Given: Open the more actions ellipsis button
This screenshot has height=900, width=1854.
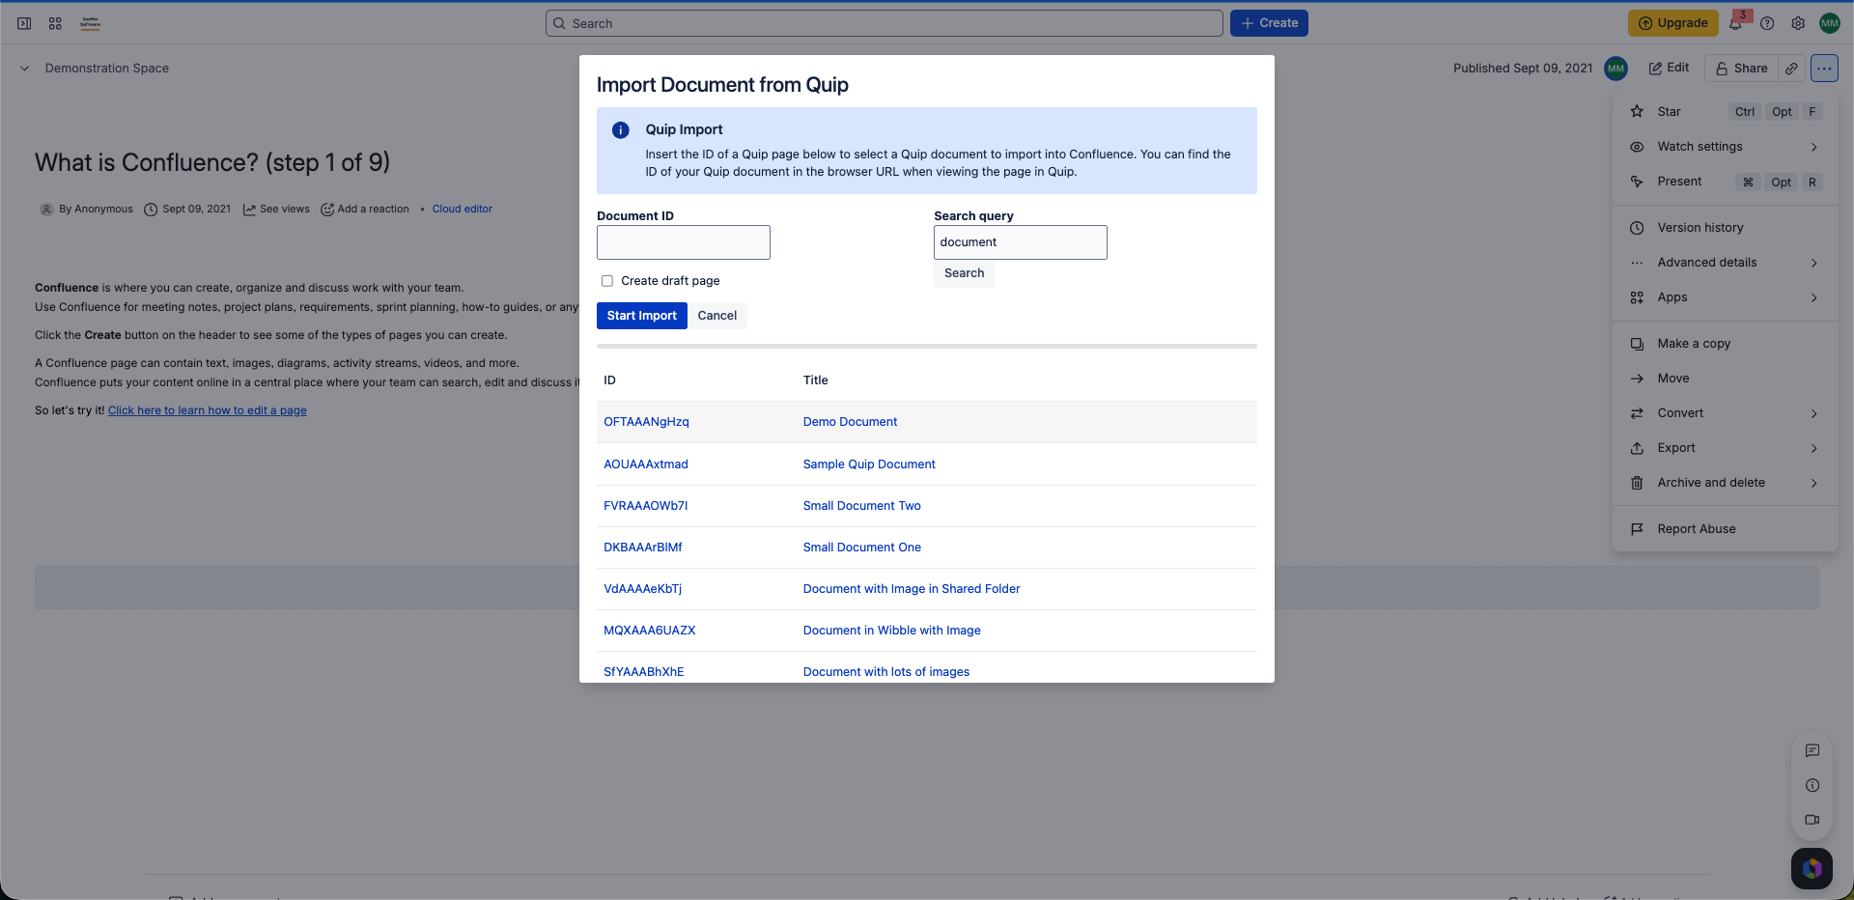Looking at the screenshot, I should pos(1824,68).
